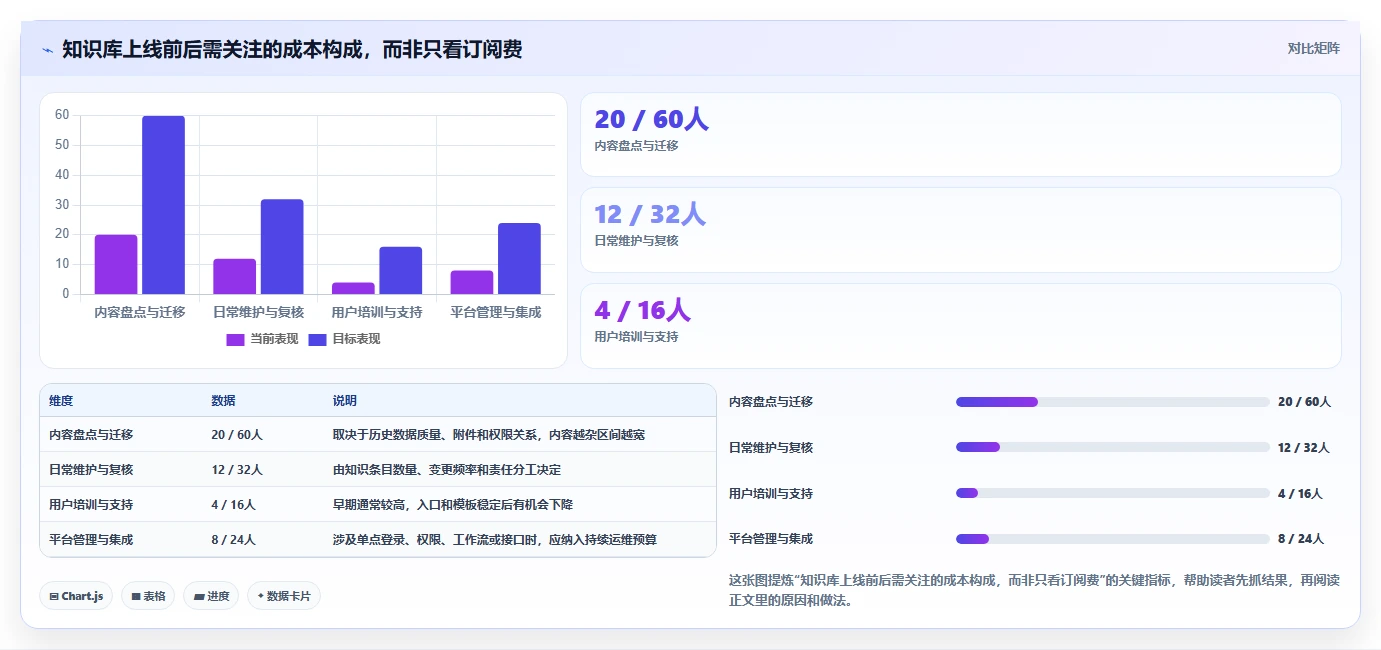1381x650 pixels.
Task: Click the 数据 column header
Action: point(223,401)
